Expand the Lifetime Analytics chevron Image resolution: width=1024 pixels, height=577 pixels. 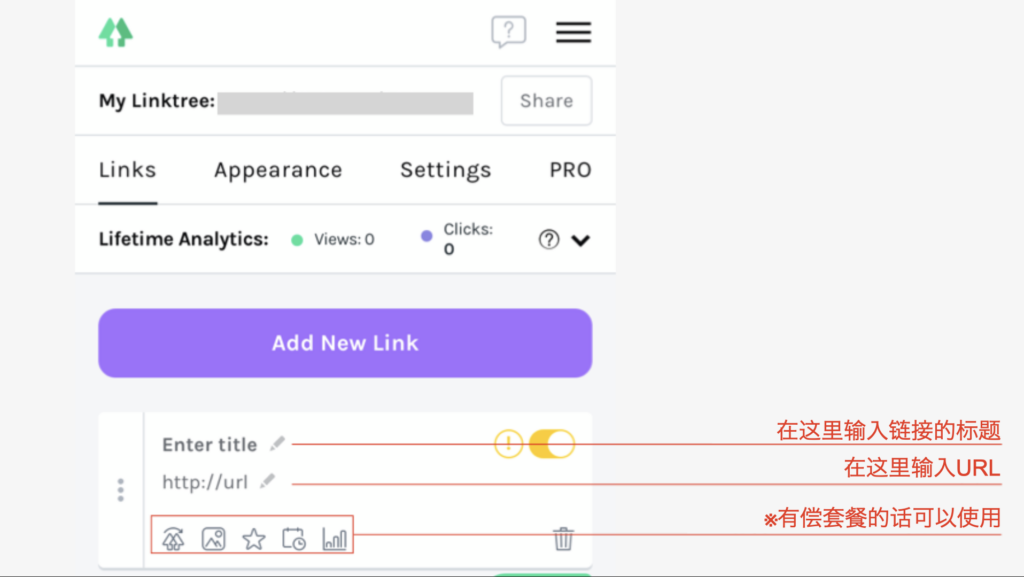581,240
